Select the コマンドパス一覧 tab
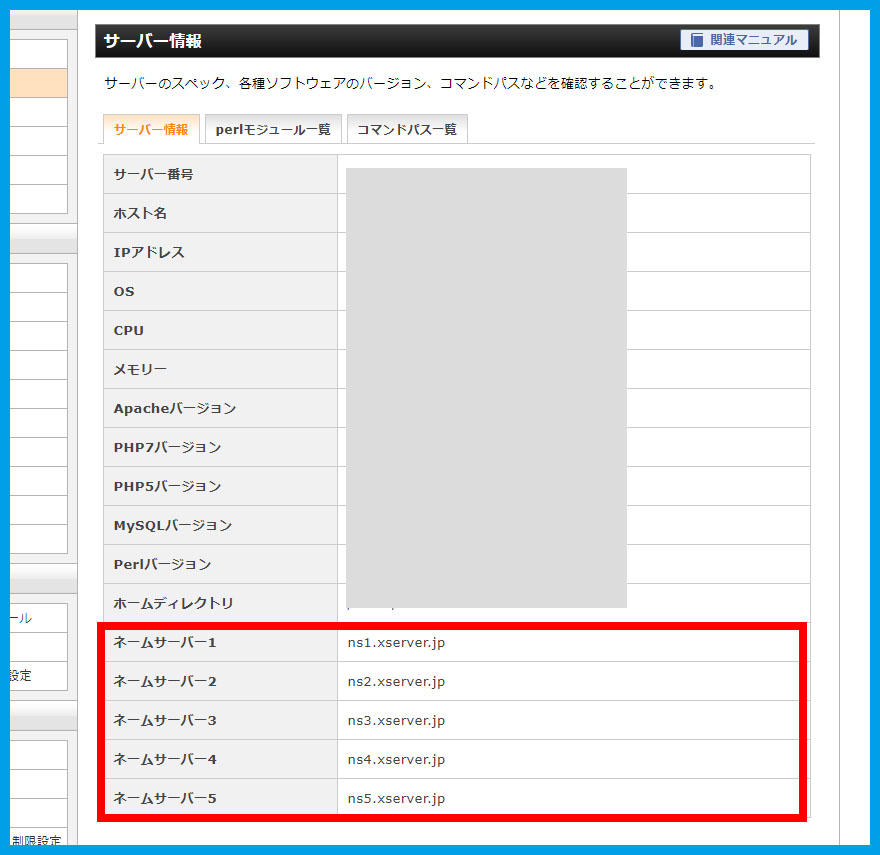The height and width of the screenshot is (855, 880). [406, 130]
